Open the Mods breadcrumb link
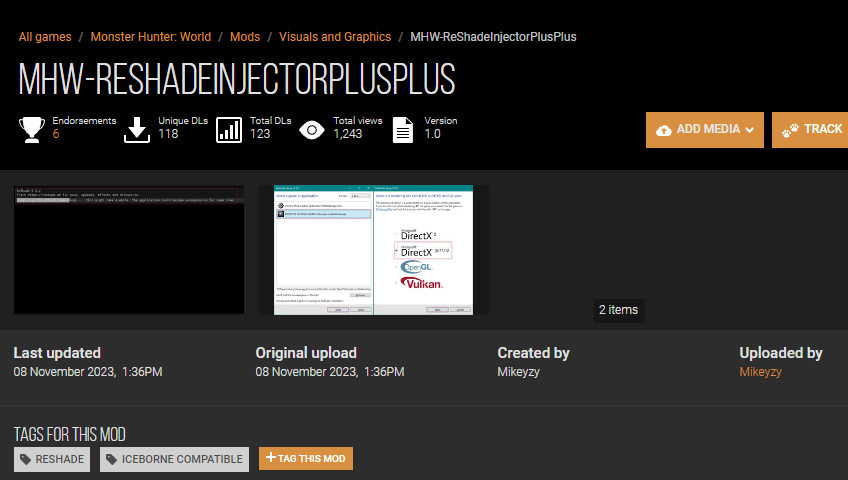Viewport: 848px width, 480px height. 245,37
